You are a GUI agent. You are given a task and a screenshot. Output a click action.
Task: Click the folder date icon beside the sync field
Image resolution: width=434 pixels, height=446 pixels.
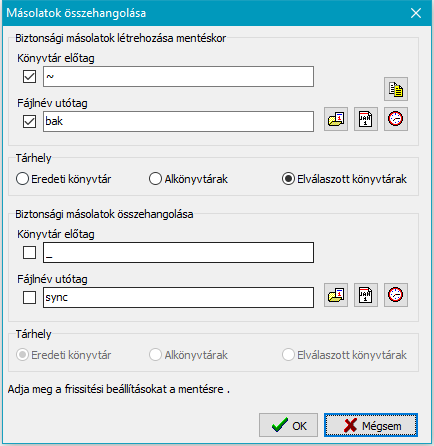tap(336, 295)
